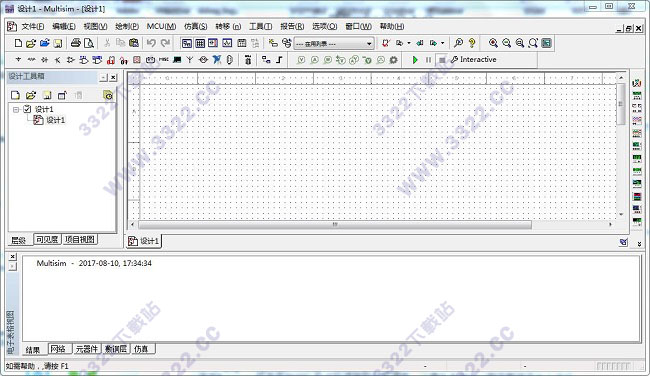
Task: Place an RF antenna component icon
Action: (x=190, y=60)
